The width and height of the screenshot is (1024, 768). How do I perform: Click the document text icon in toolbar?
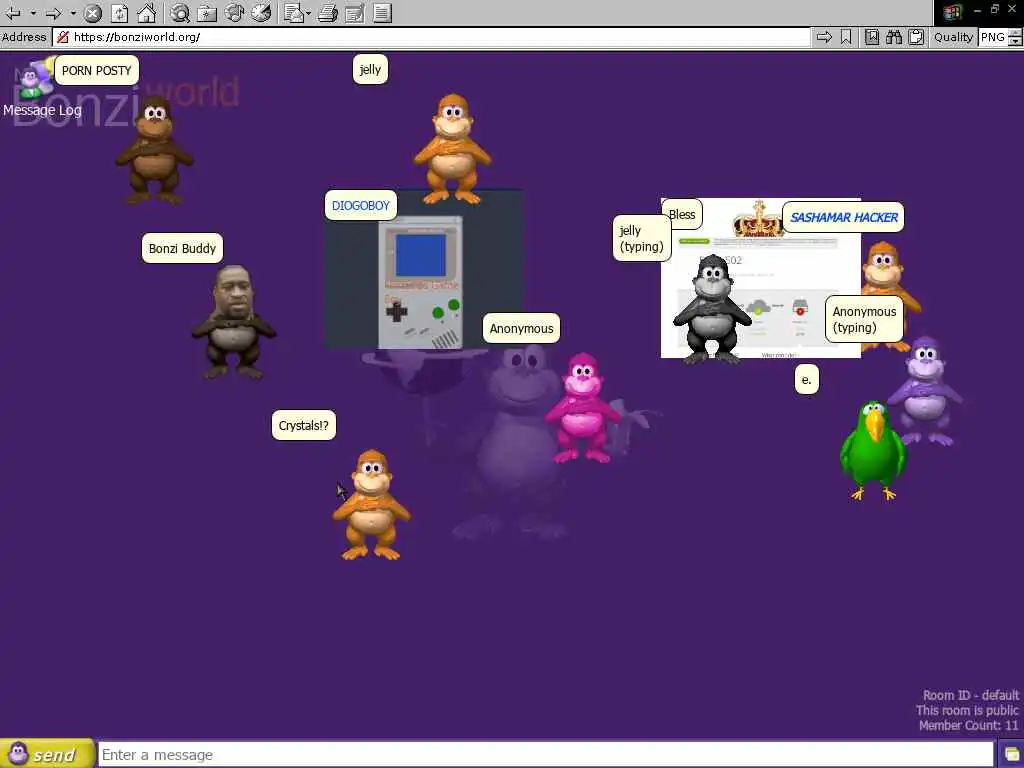point(383,12)
